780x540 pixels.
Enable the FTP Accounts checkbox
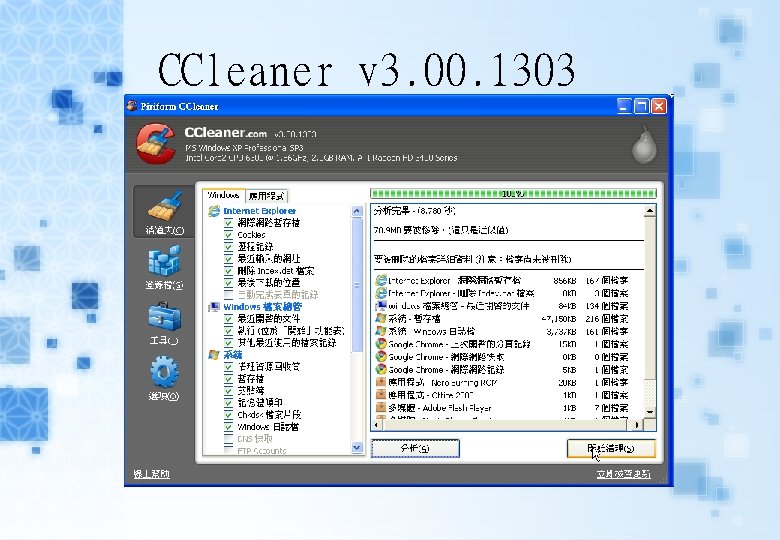(228, 450)
